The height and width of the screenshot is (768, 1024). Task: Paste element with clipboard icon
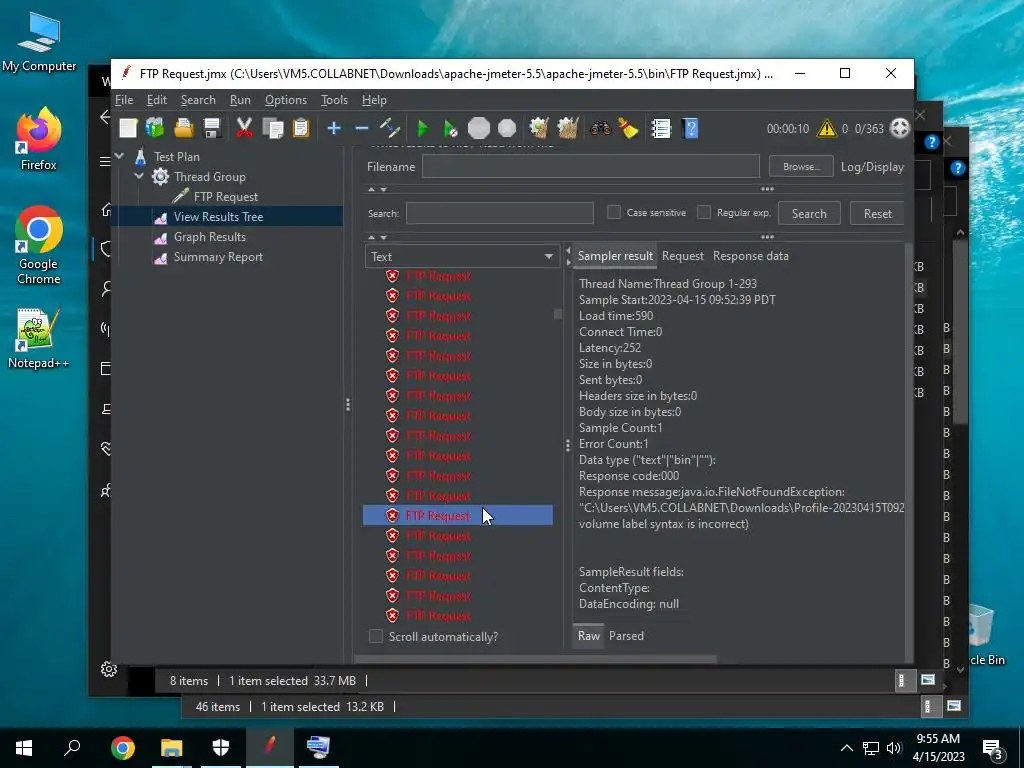point(300,128)
